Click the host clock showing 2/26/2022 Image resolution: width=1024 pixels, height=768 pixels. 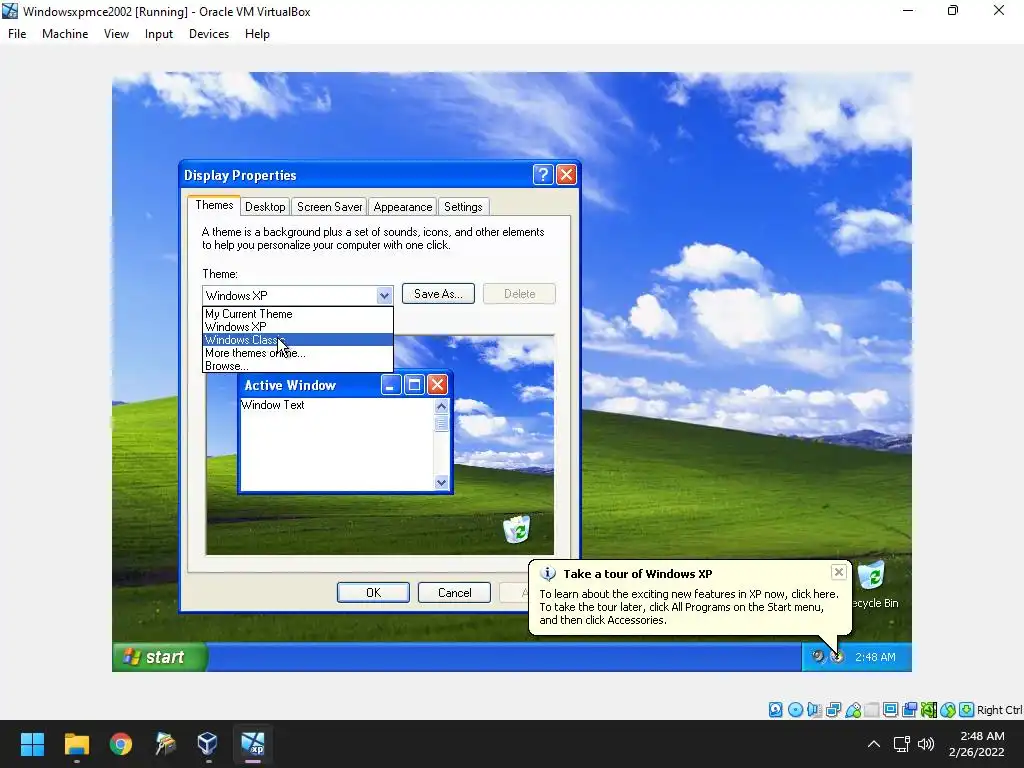click(976, 744)
